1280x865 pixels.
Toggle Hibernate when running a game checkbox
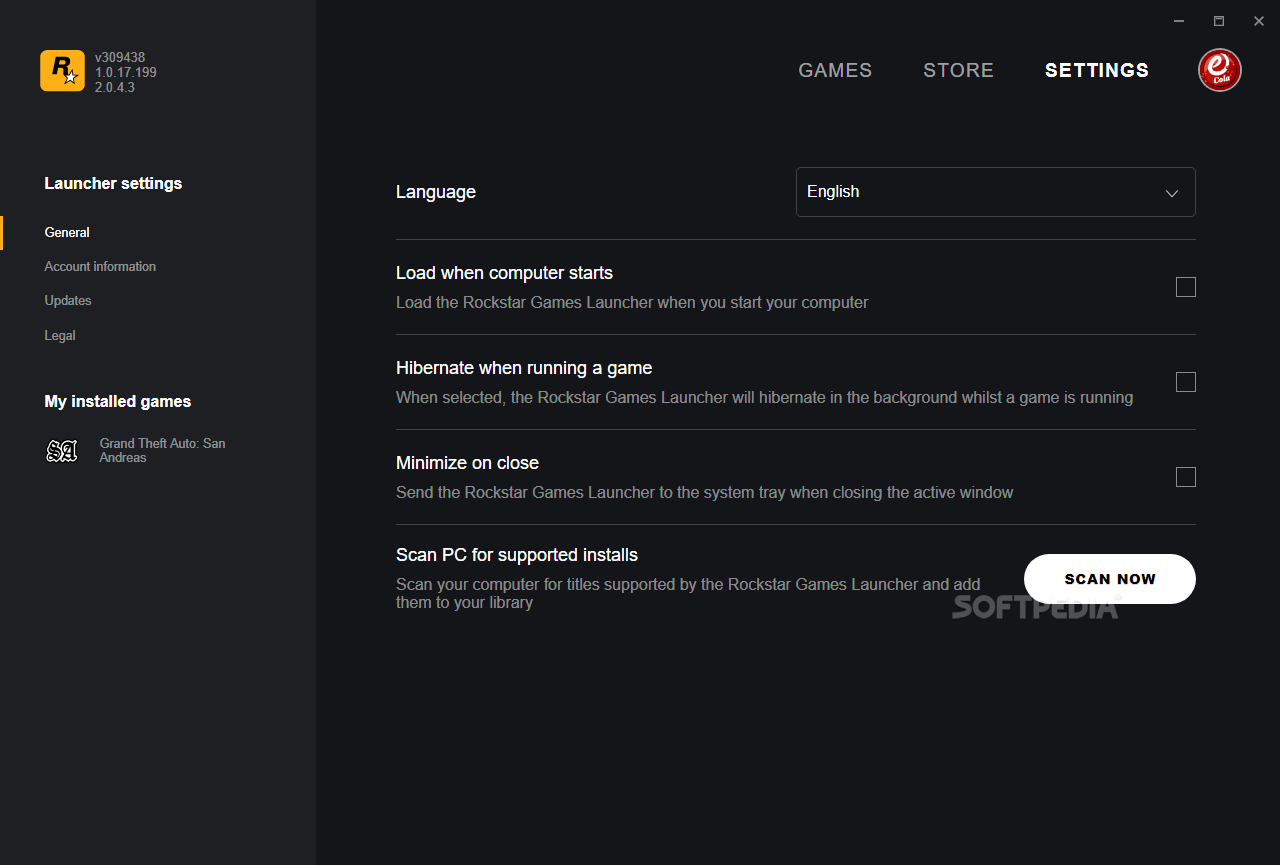pyautogui.click(x=1186, y=382)
